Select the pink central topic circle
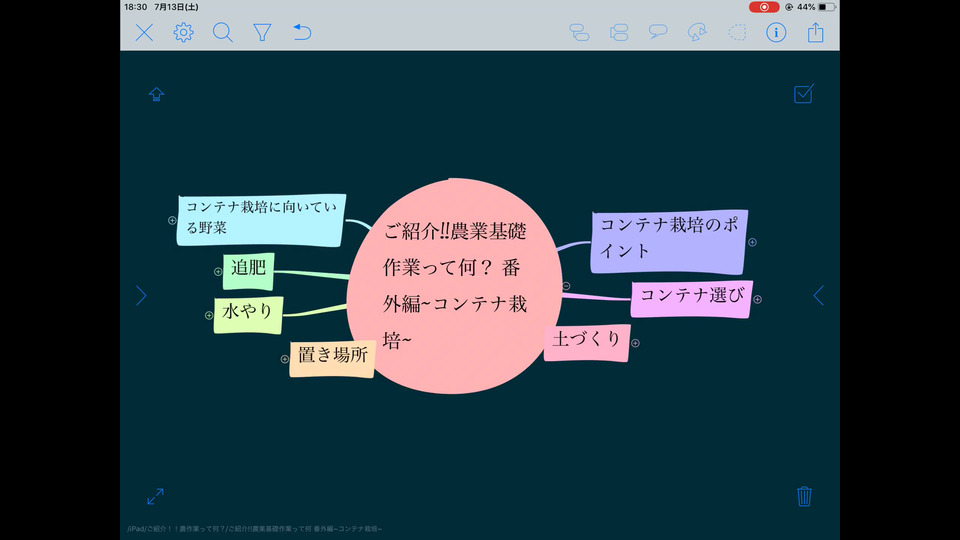960x540 pixels. coord(454,286)
